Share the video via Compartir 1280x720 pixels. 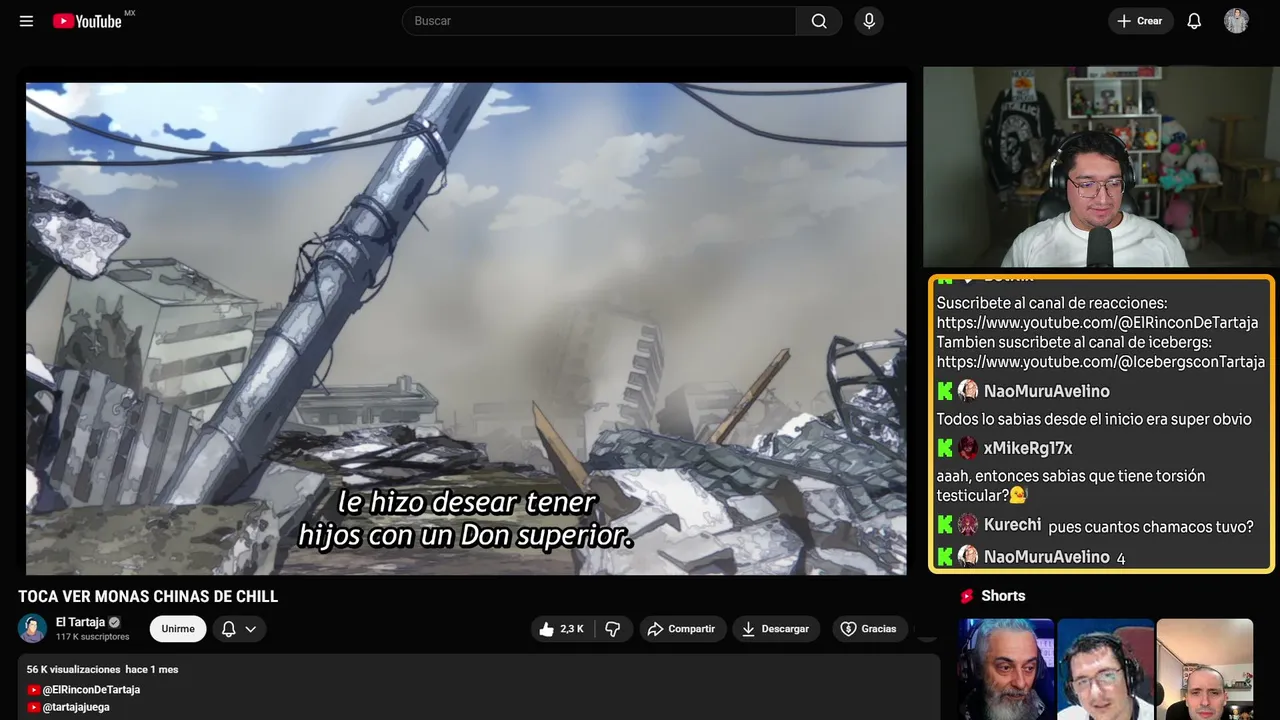[x=683, y=629]
